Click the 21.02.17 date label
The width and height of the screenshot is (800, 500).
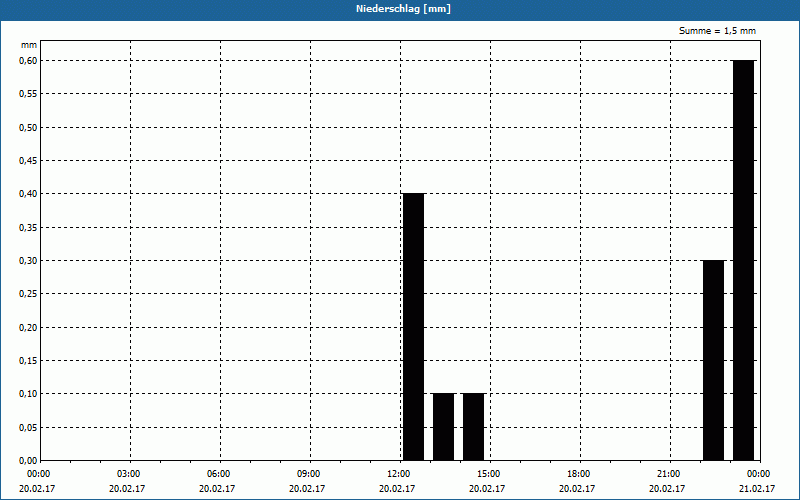pyautogui.click(x=757, y=489)
